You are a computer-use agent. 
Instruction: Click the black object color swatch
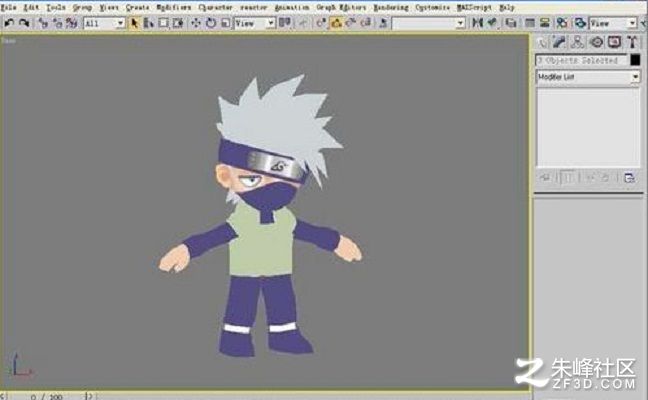pos(635,60)
